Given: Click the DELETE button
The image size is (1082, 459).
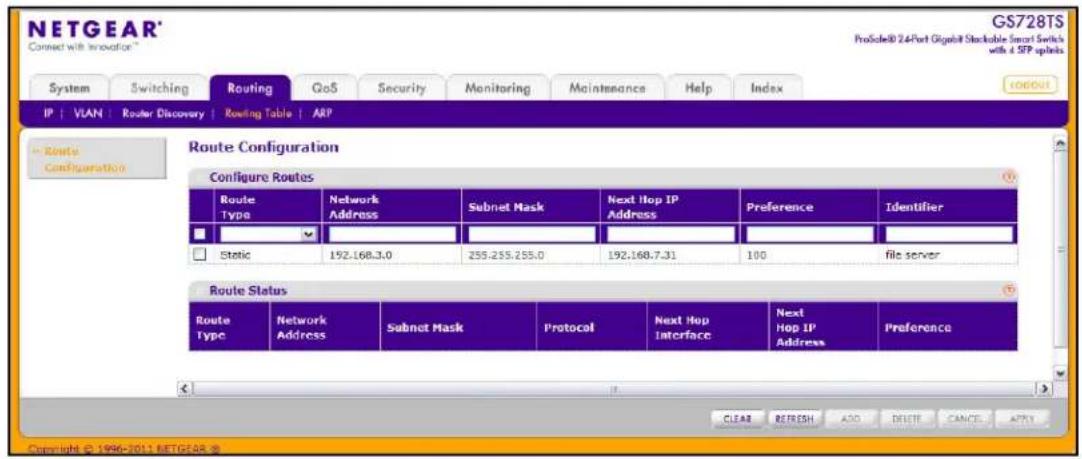Looking at the screenshot, I should 906,418.
